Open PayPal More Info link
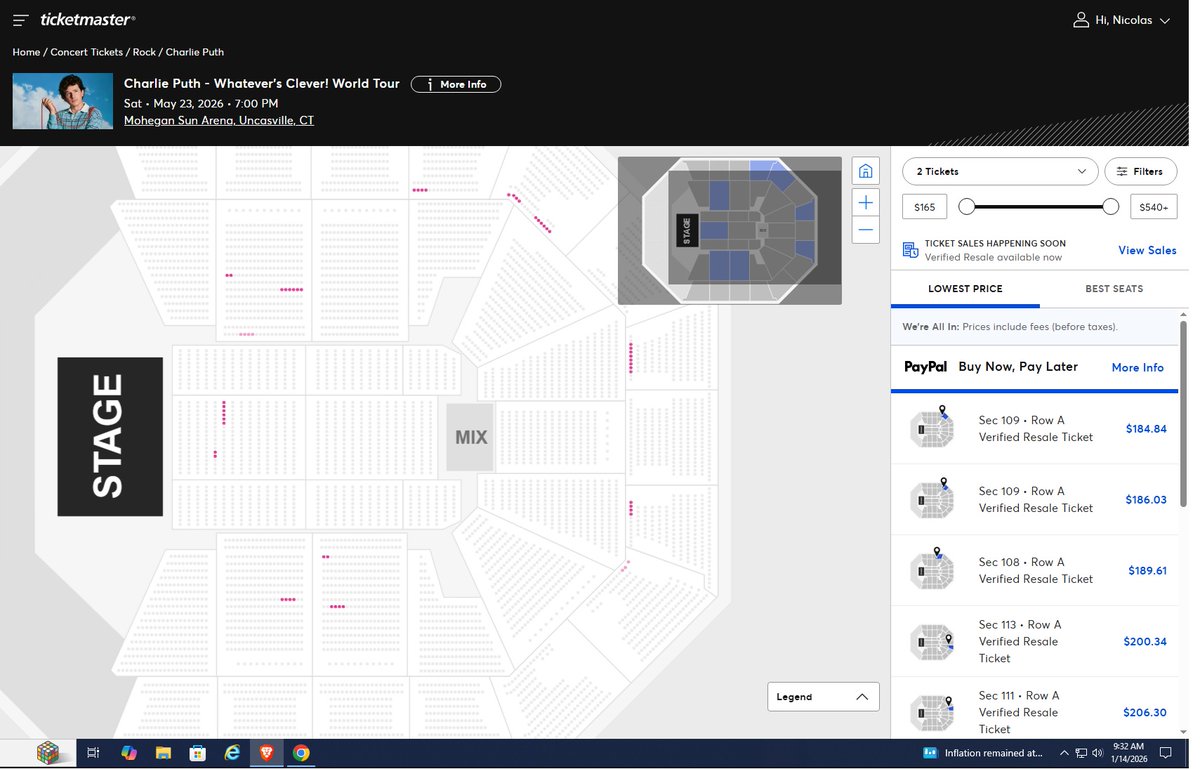1200x769 pixels. [1138, 367]
